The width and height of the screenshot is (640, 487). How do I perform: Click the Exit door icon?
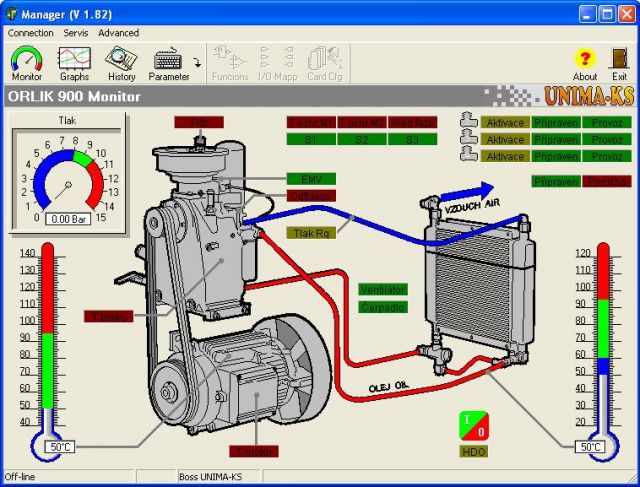click(619, 64)
